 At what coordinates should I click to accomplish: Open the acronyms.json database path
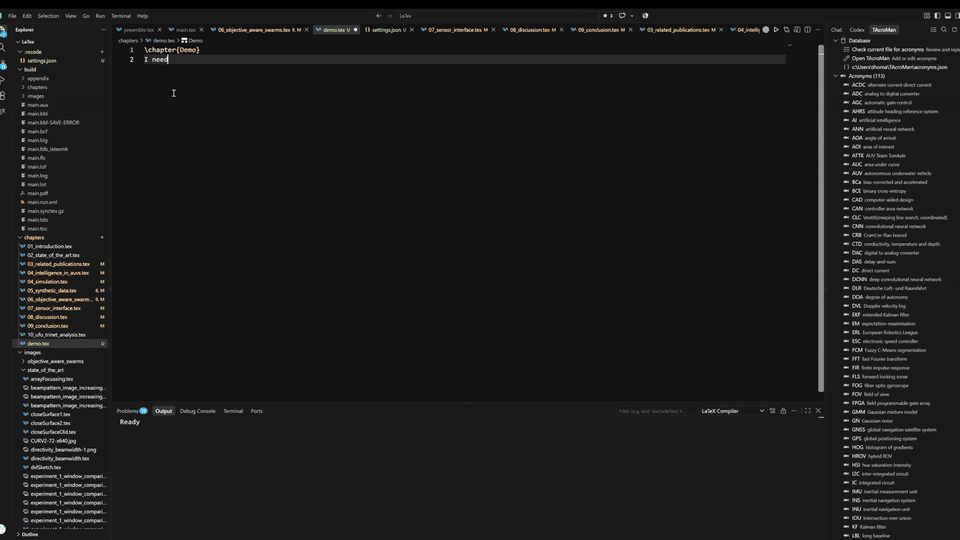pos(899,67)
